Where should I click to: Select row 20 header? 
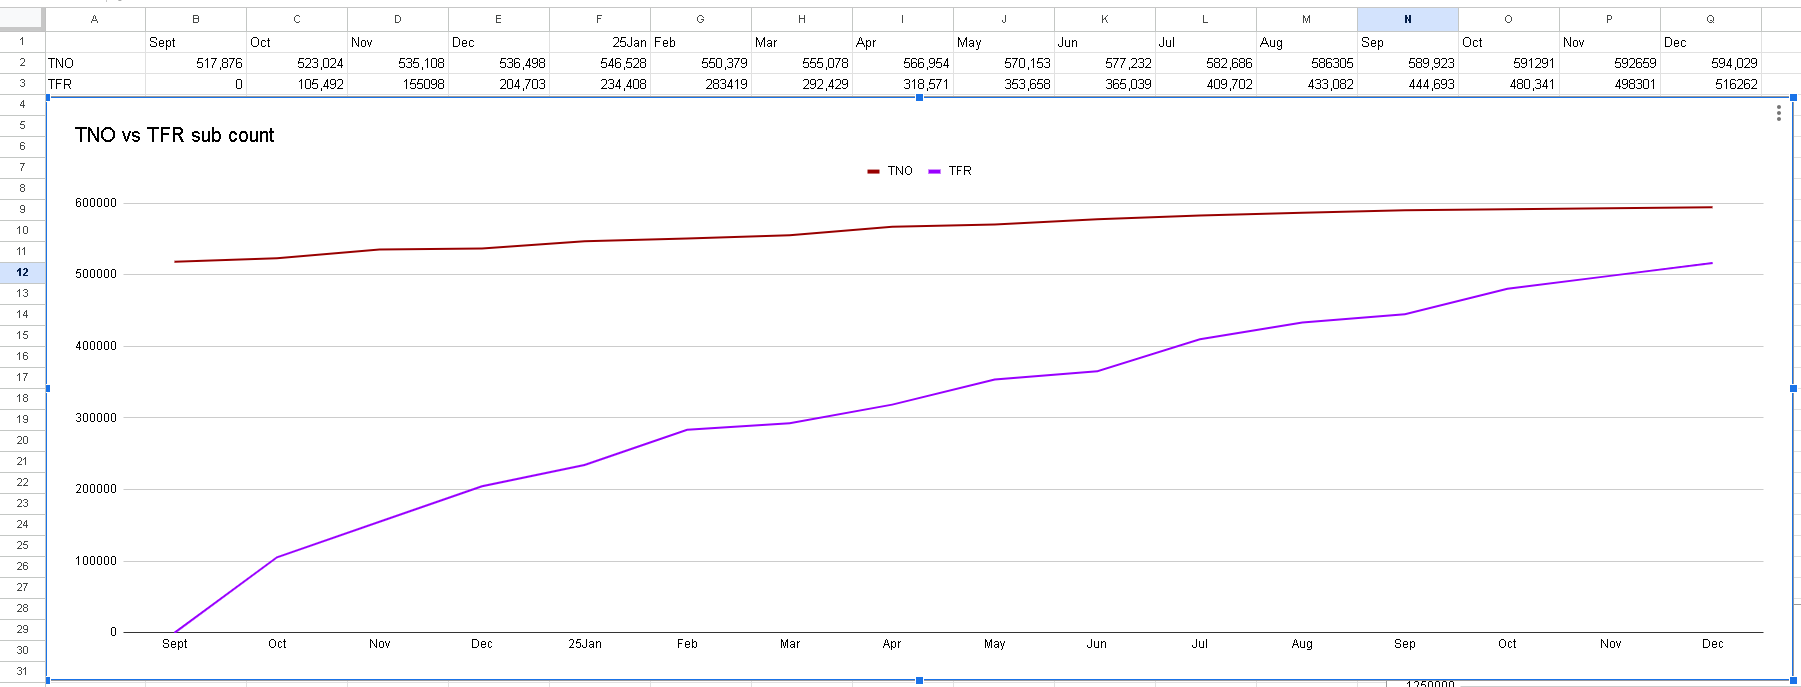(x=22, y=440)
